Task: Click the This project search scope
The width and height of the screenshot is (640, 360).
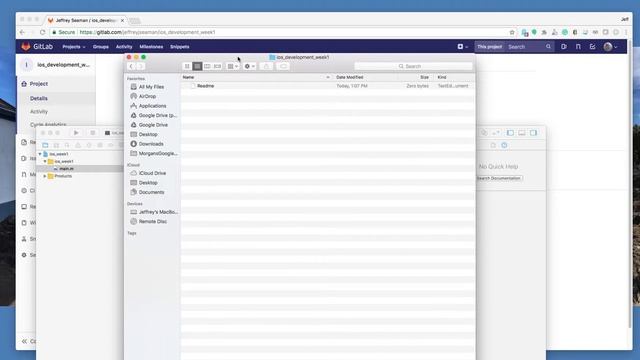Action: coord(489,47)
